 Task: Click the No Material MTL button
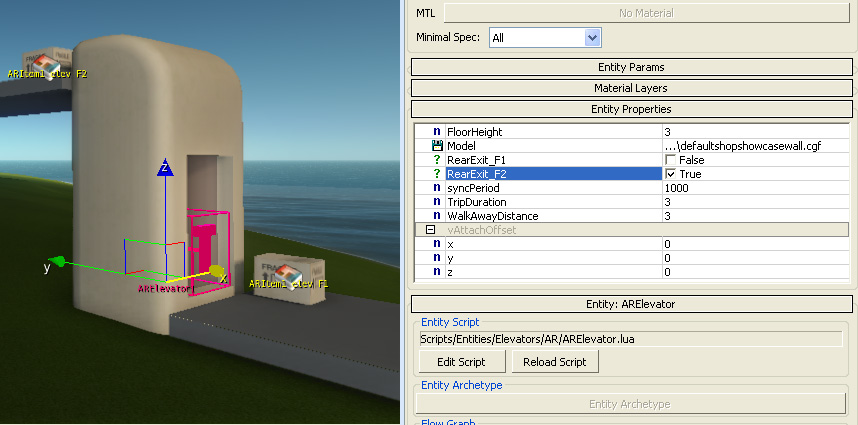pyautogui.click(x=646, y=13)
